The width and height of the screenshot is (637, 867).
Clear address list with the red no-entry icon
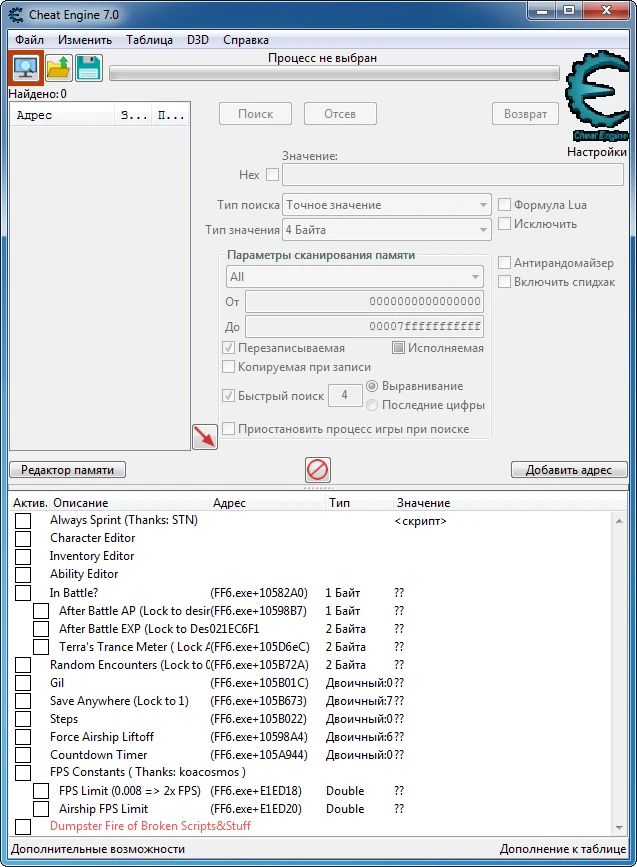pyautogui.click(x=318, y=470)
